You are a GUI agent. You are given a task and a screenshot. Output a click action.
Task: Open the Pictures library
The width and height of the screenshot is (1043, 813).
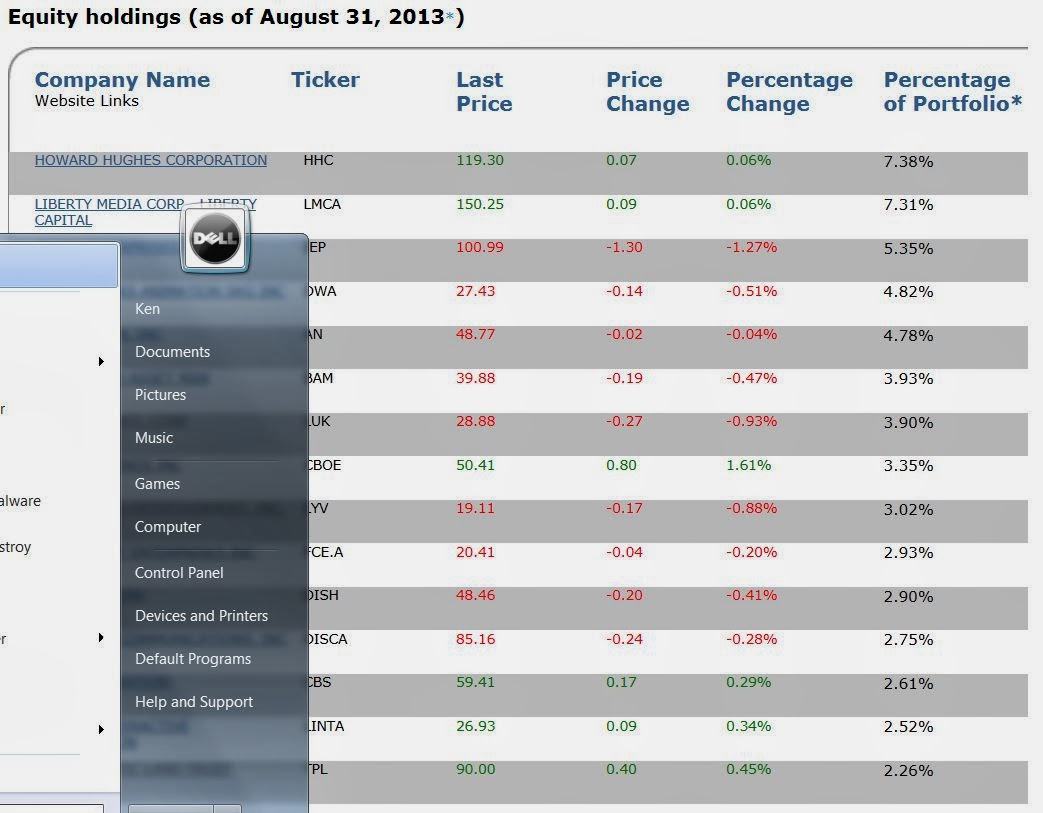click(160, 395)
